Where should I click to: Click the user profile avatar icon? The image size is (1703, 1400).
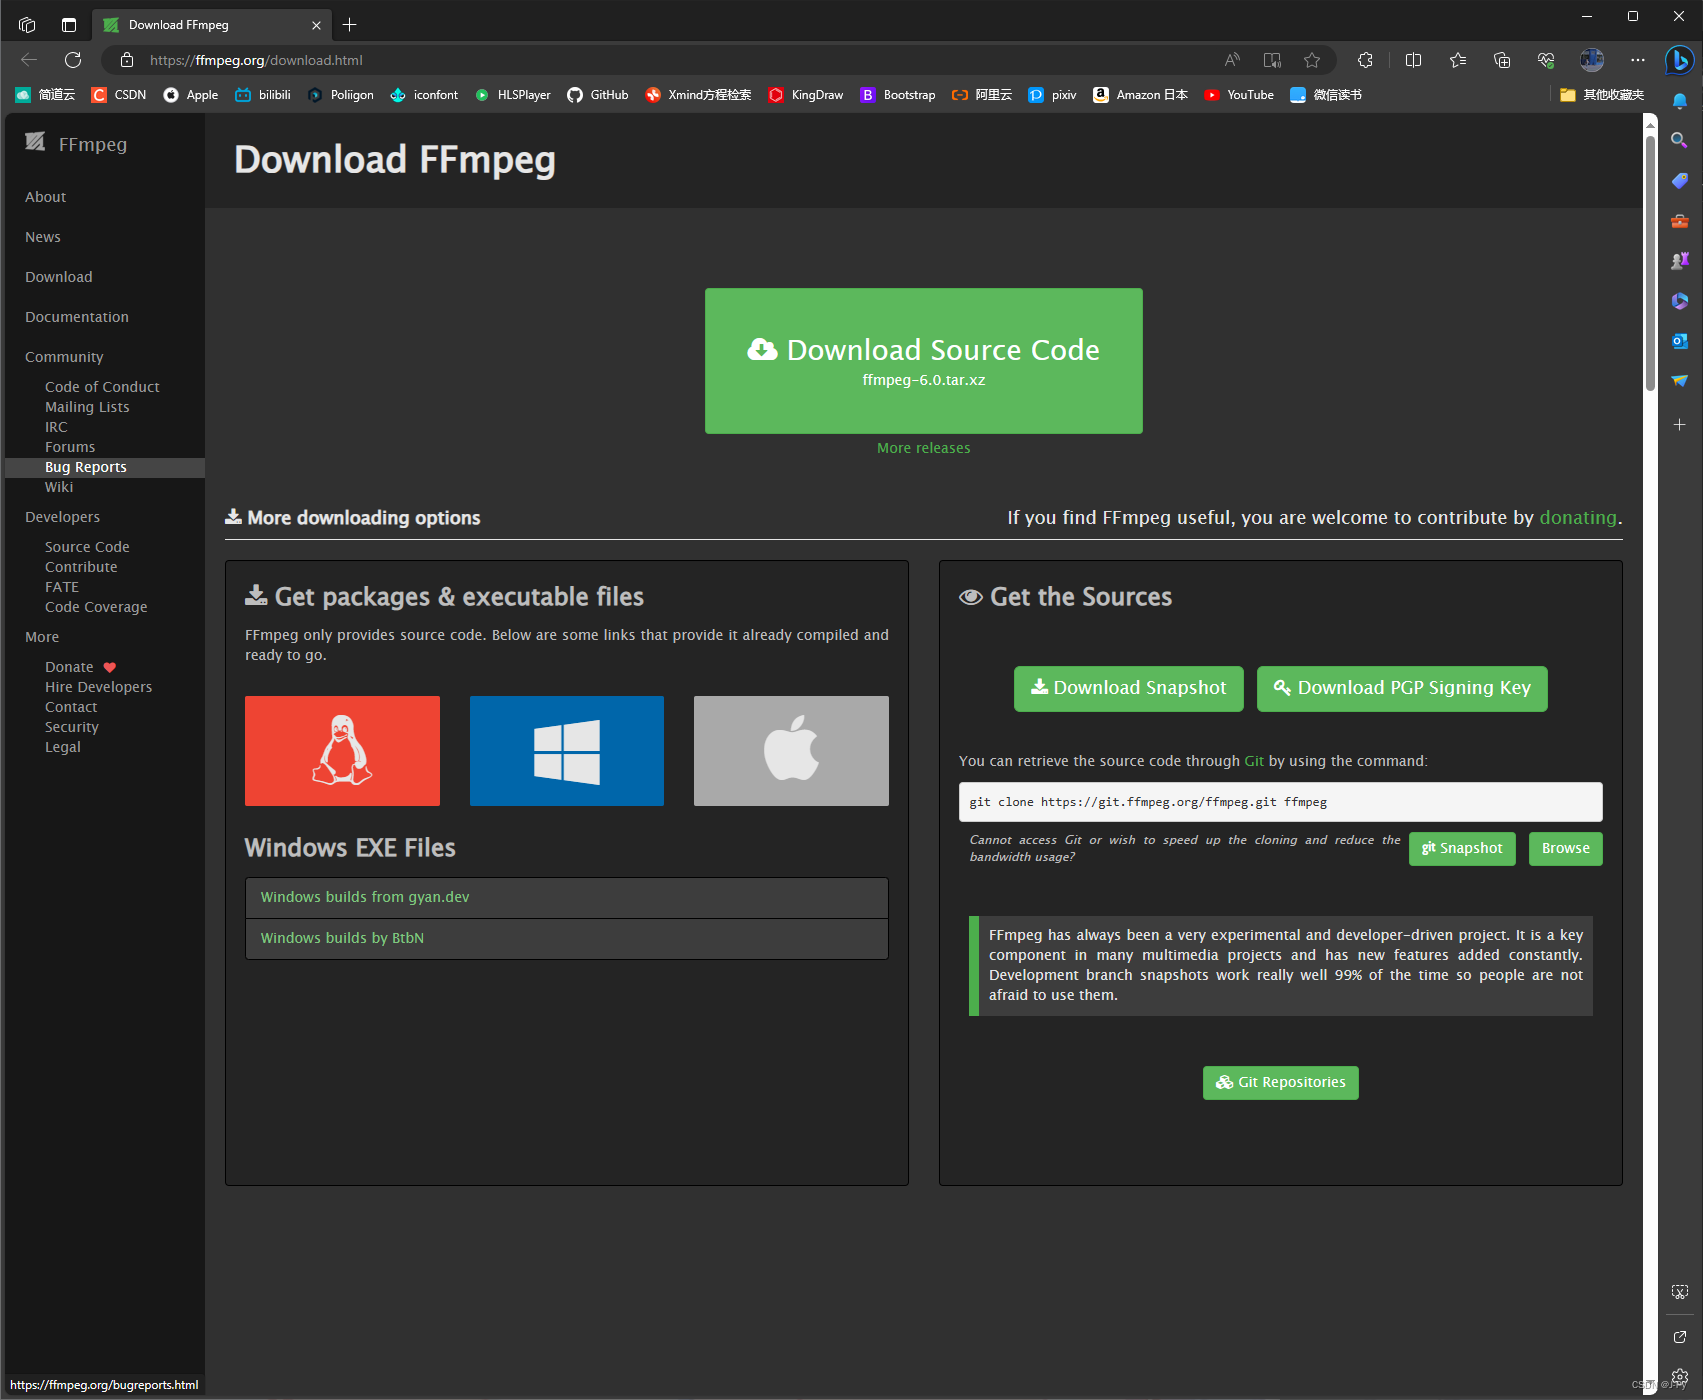click(x=1592, y=60)
